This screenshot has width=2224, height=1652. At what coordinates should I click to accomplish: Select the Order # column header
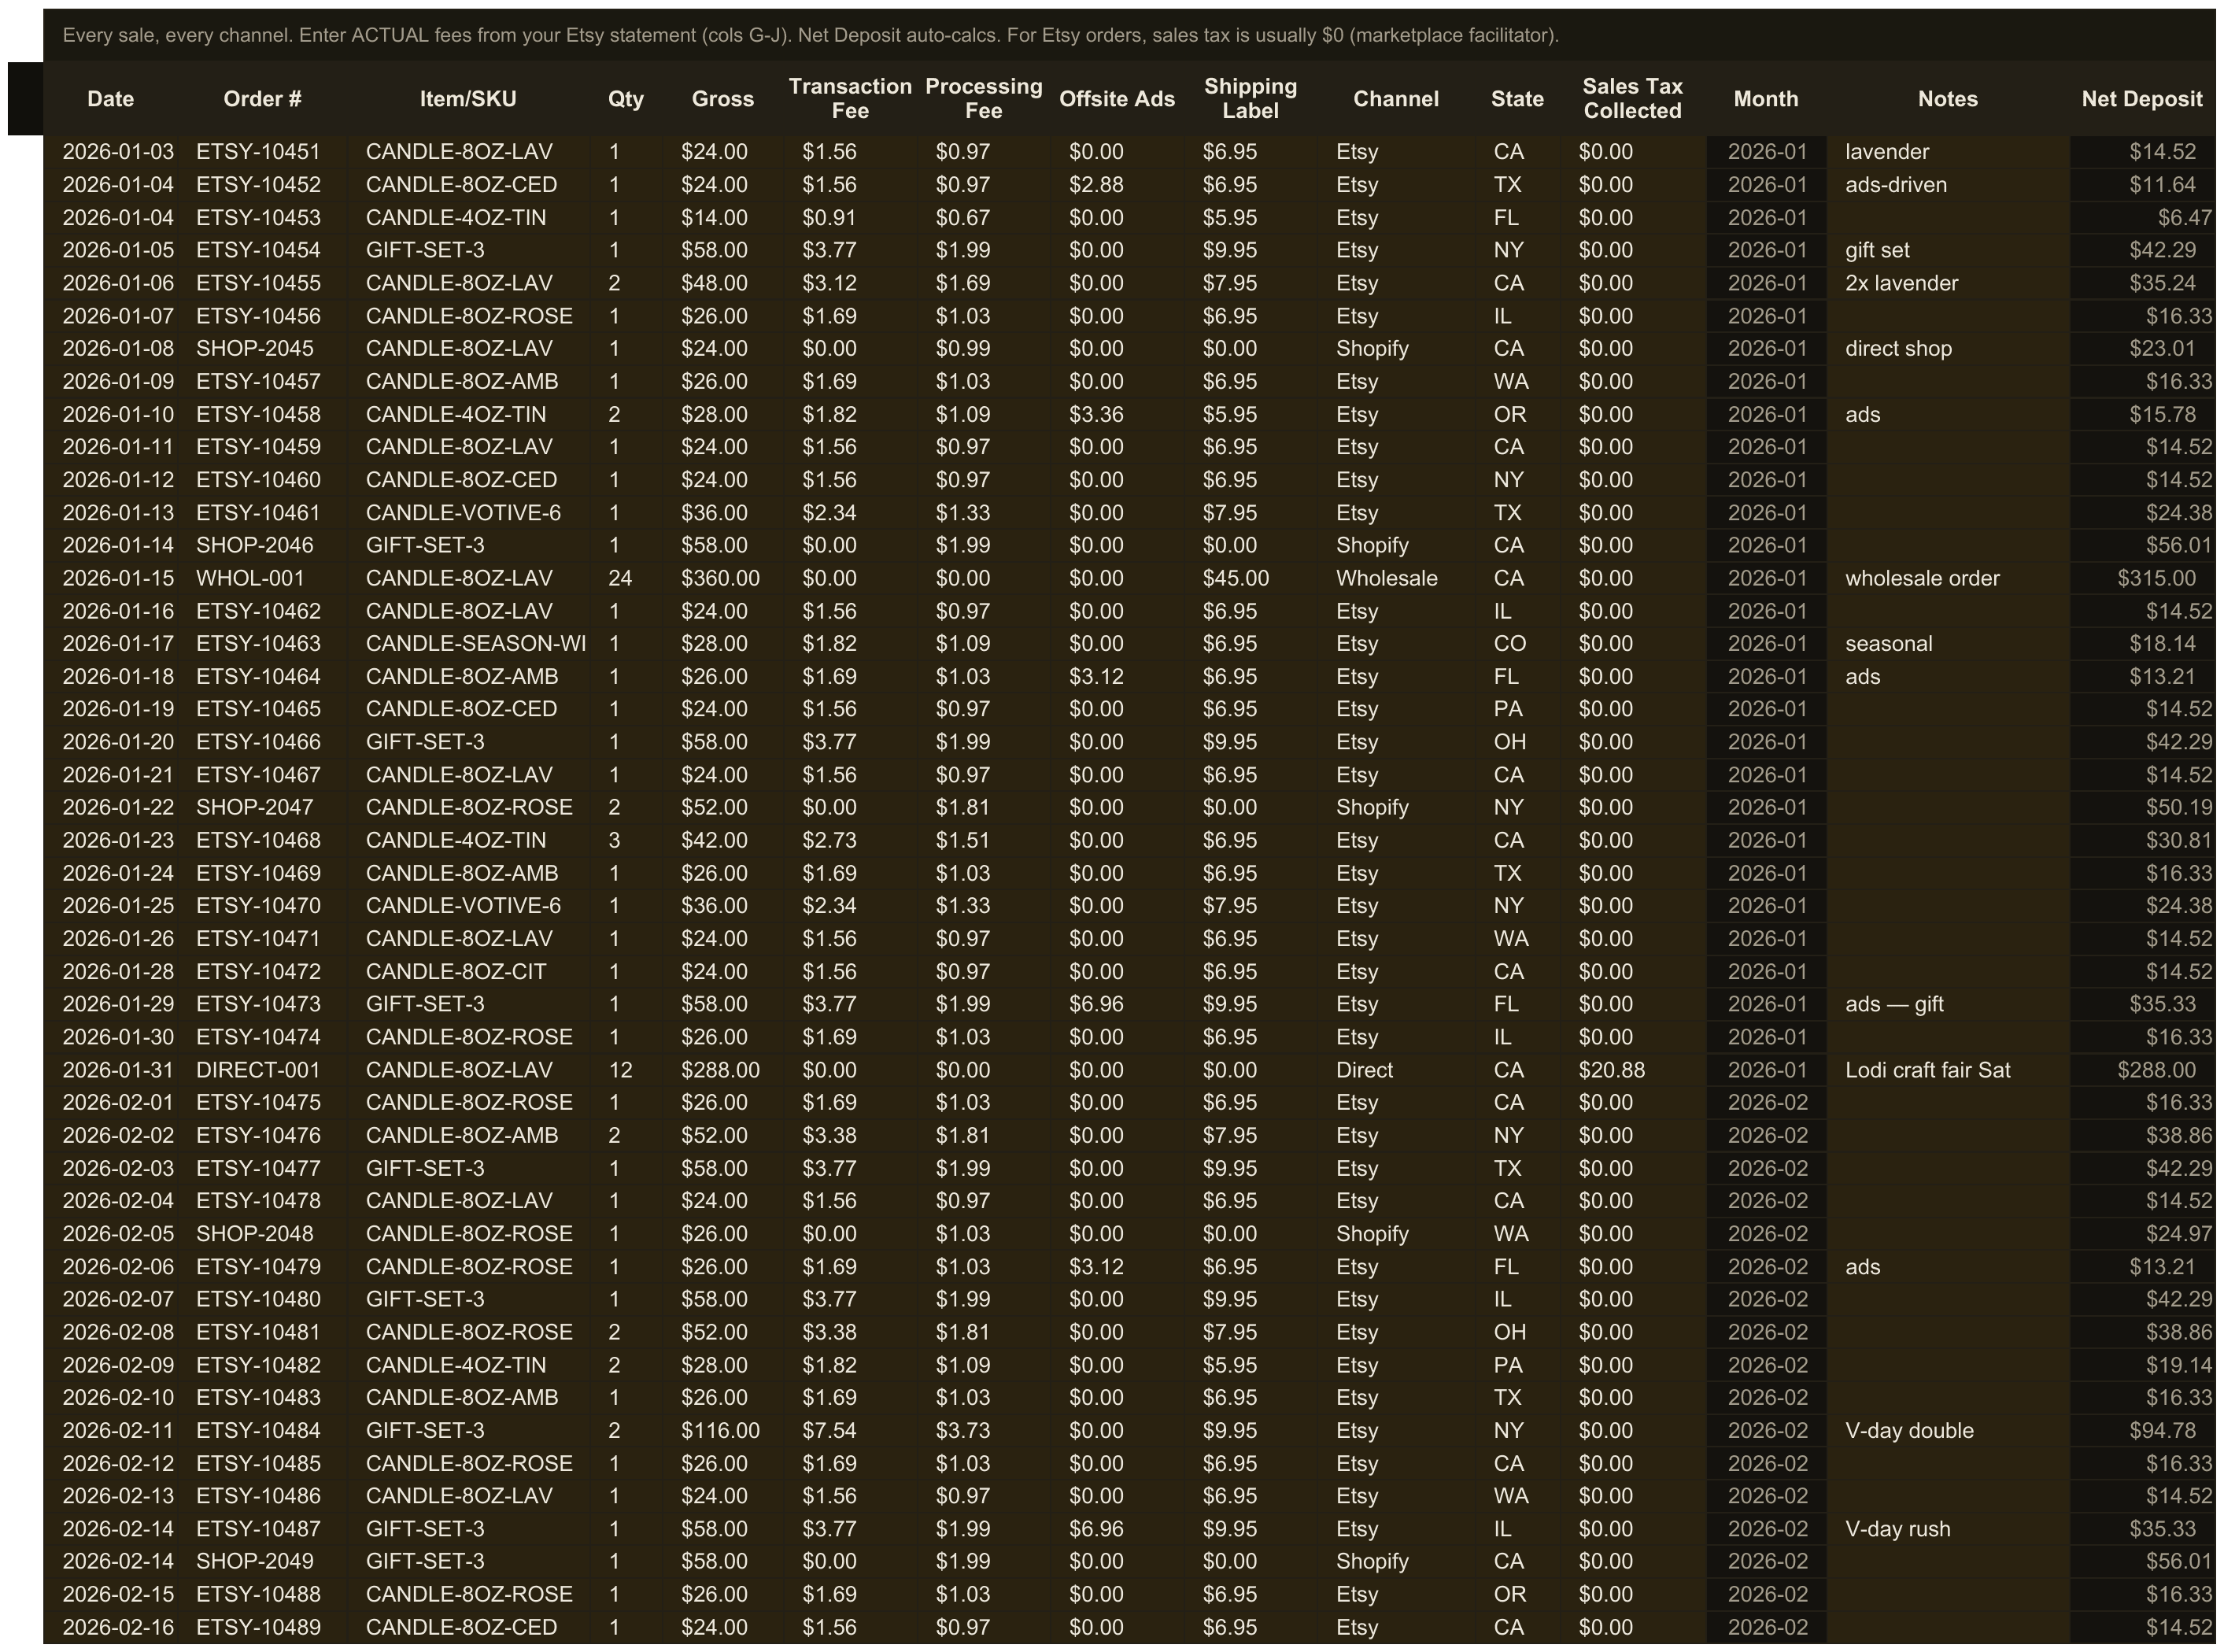coord(262,99)
